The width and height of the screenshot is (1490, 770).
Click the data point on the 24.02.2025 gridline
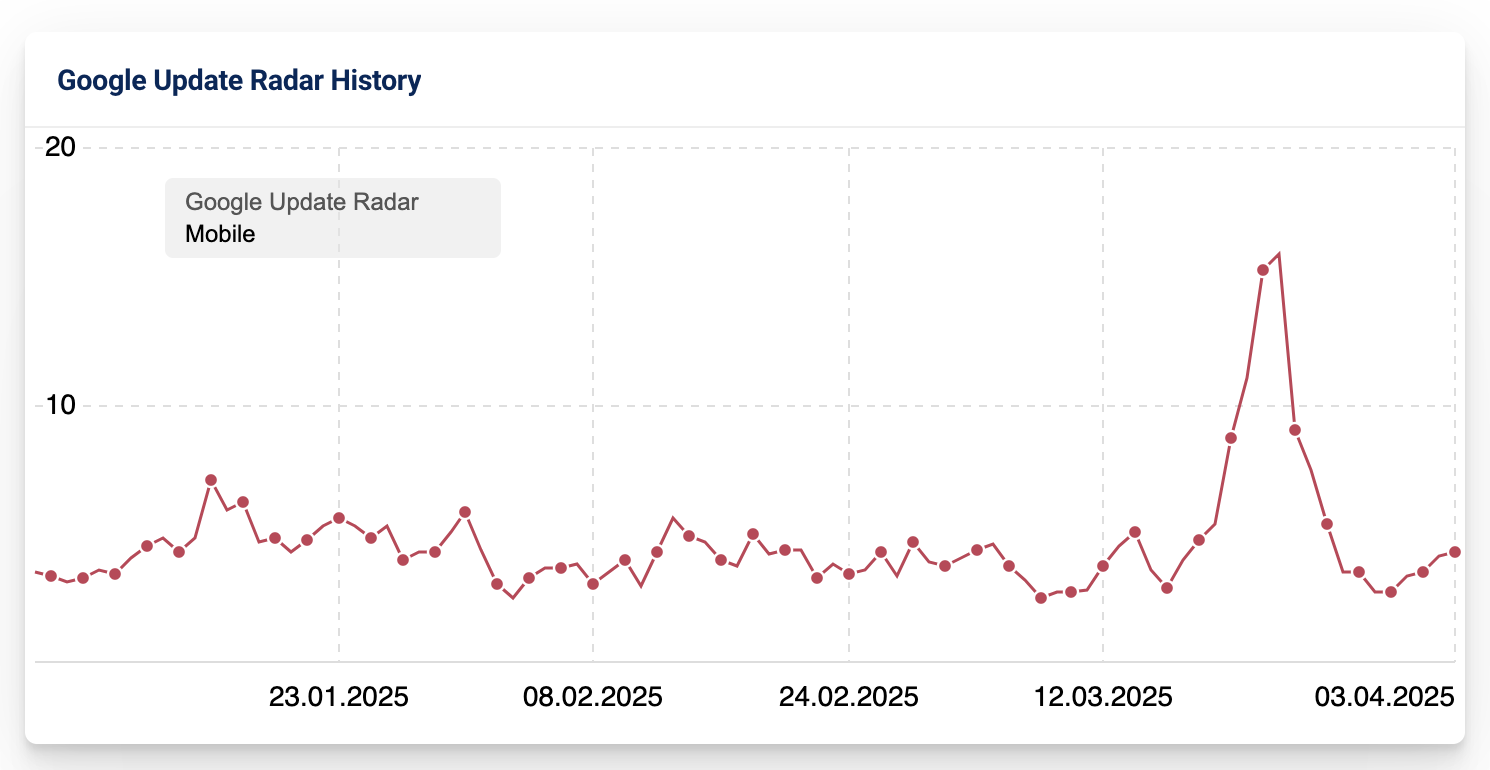pos(849,574)
